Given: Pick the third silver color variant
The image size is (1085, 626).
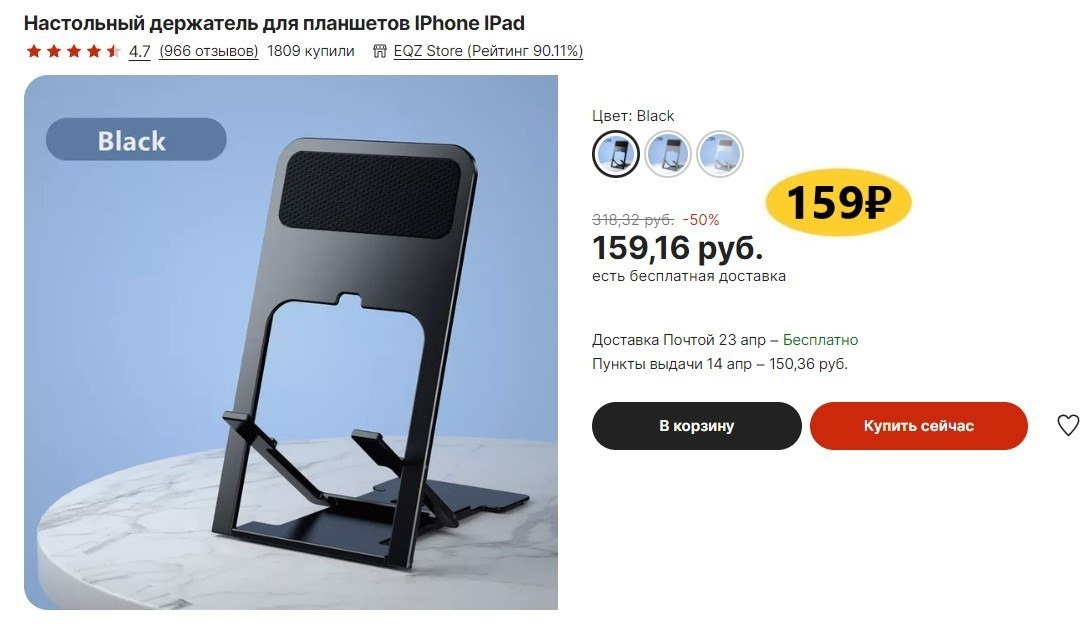Looking at the screenshot, I should pos(720,154).
